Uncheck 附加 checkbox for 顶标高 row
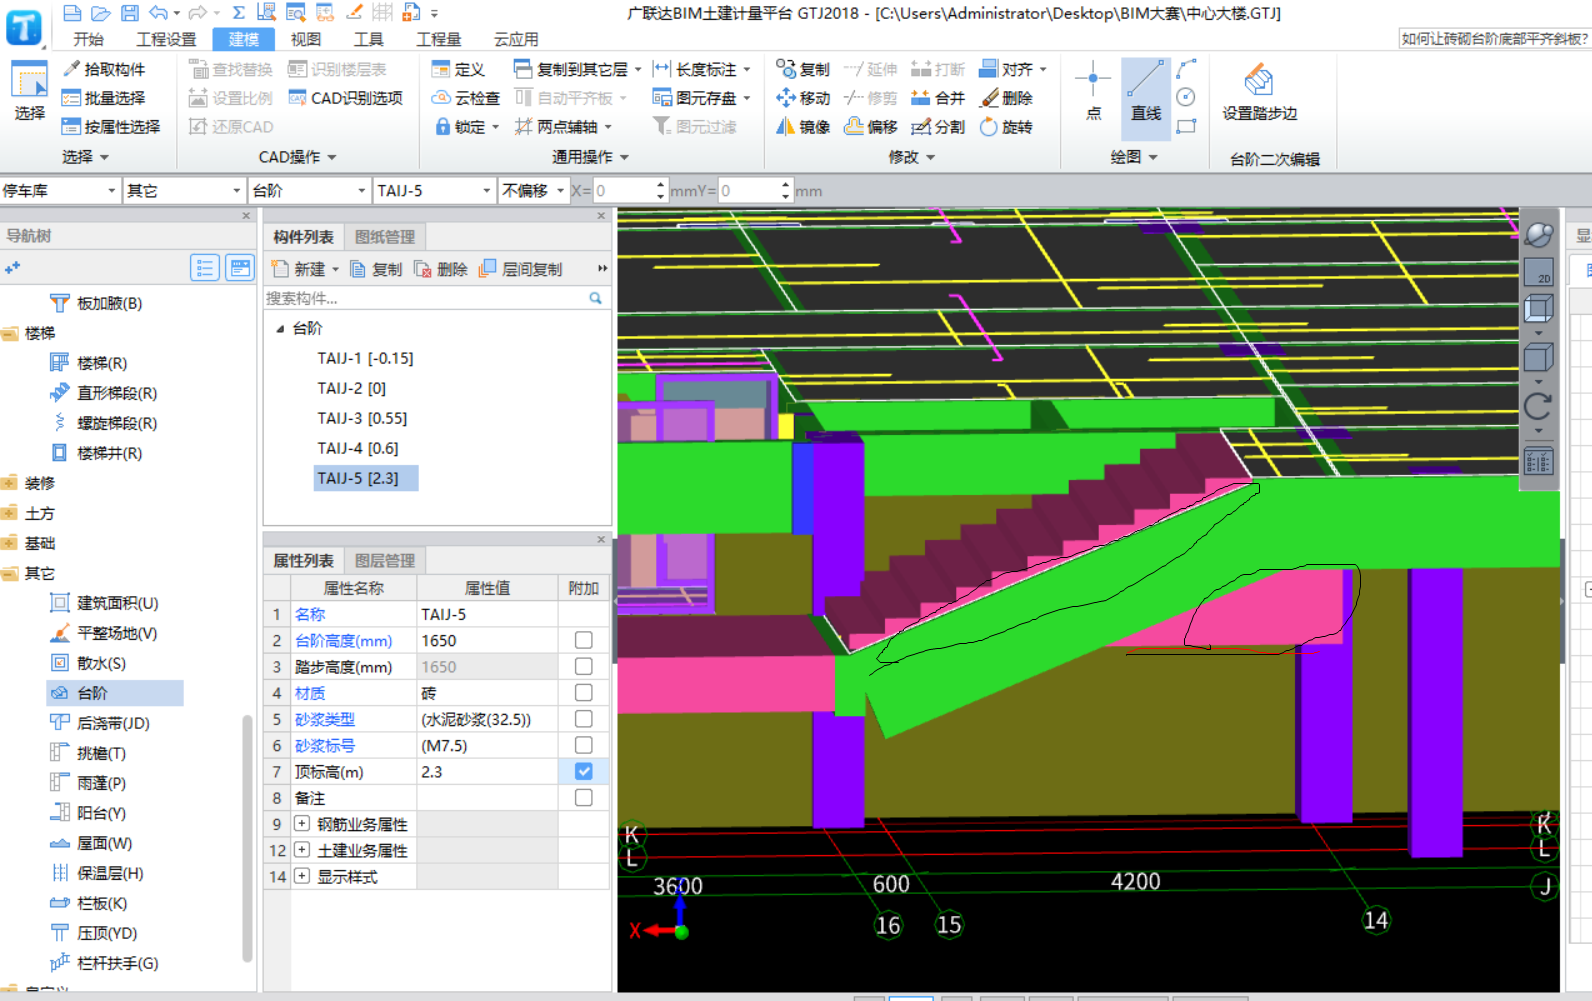 click(x=584, y=771)
